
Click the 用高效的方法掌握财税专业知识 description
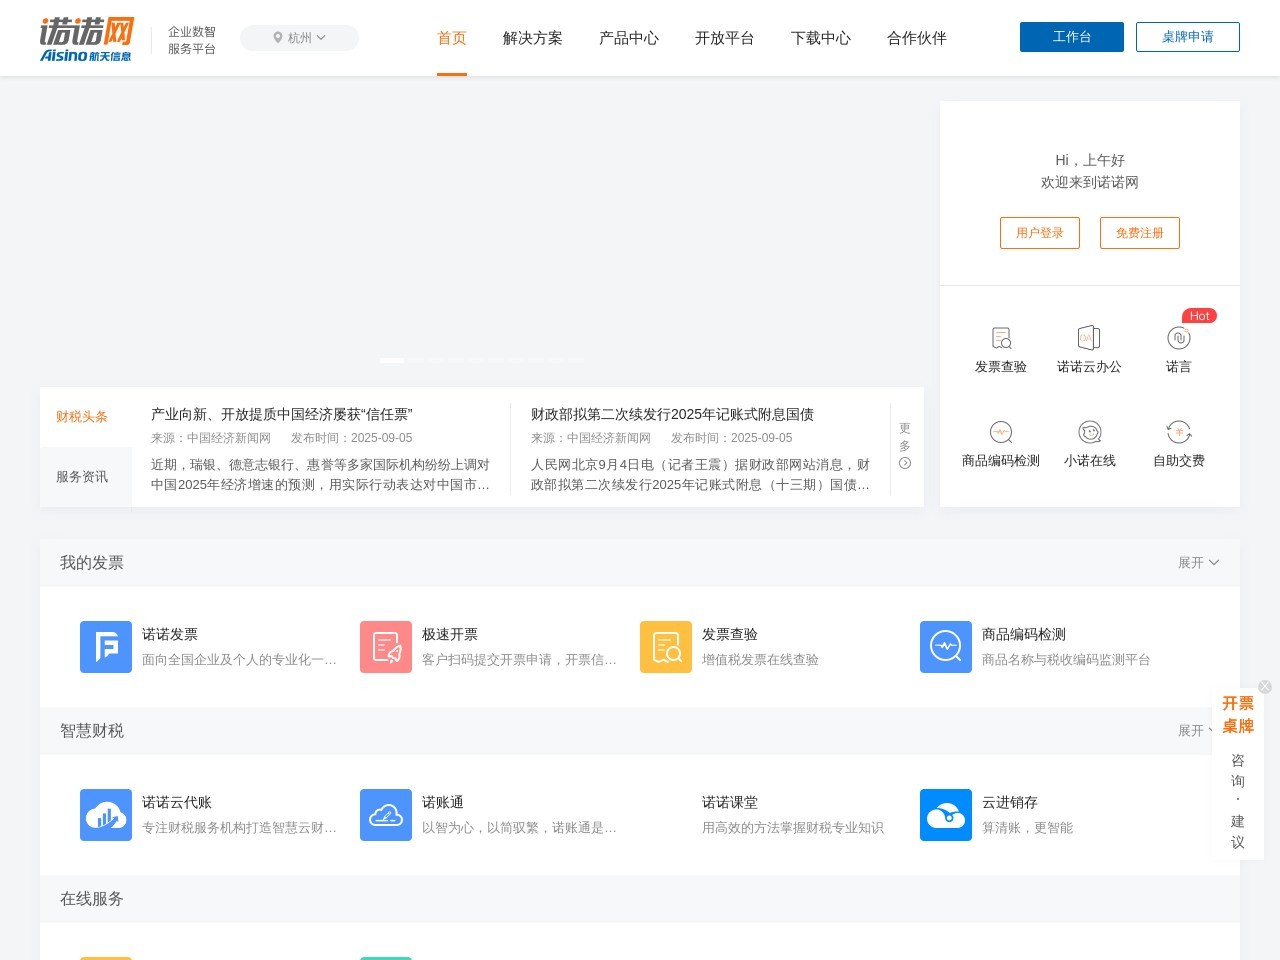(793, 828)
